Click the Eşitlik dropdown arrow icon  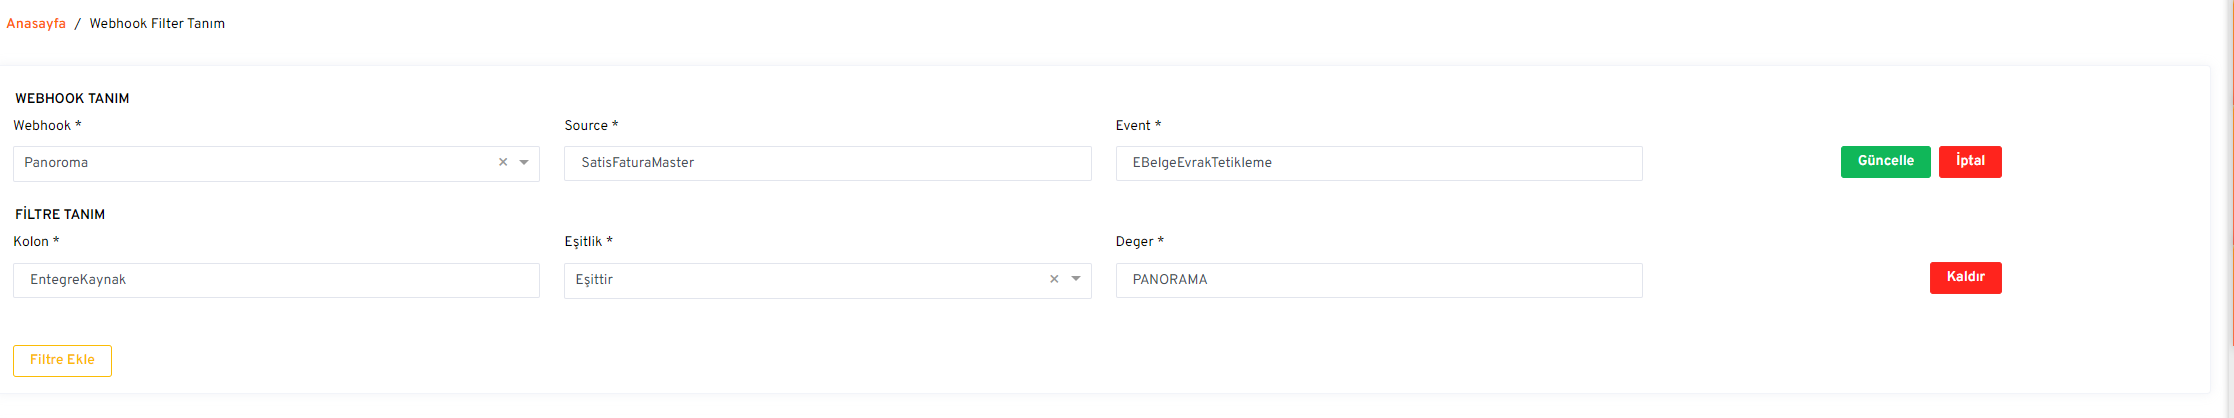click(x=1076, y=280)
